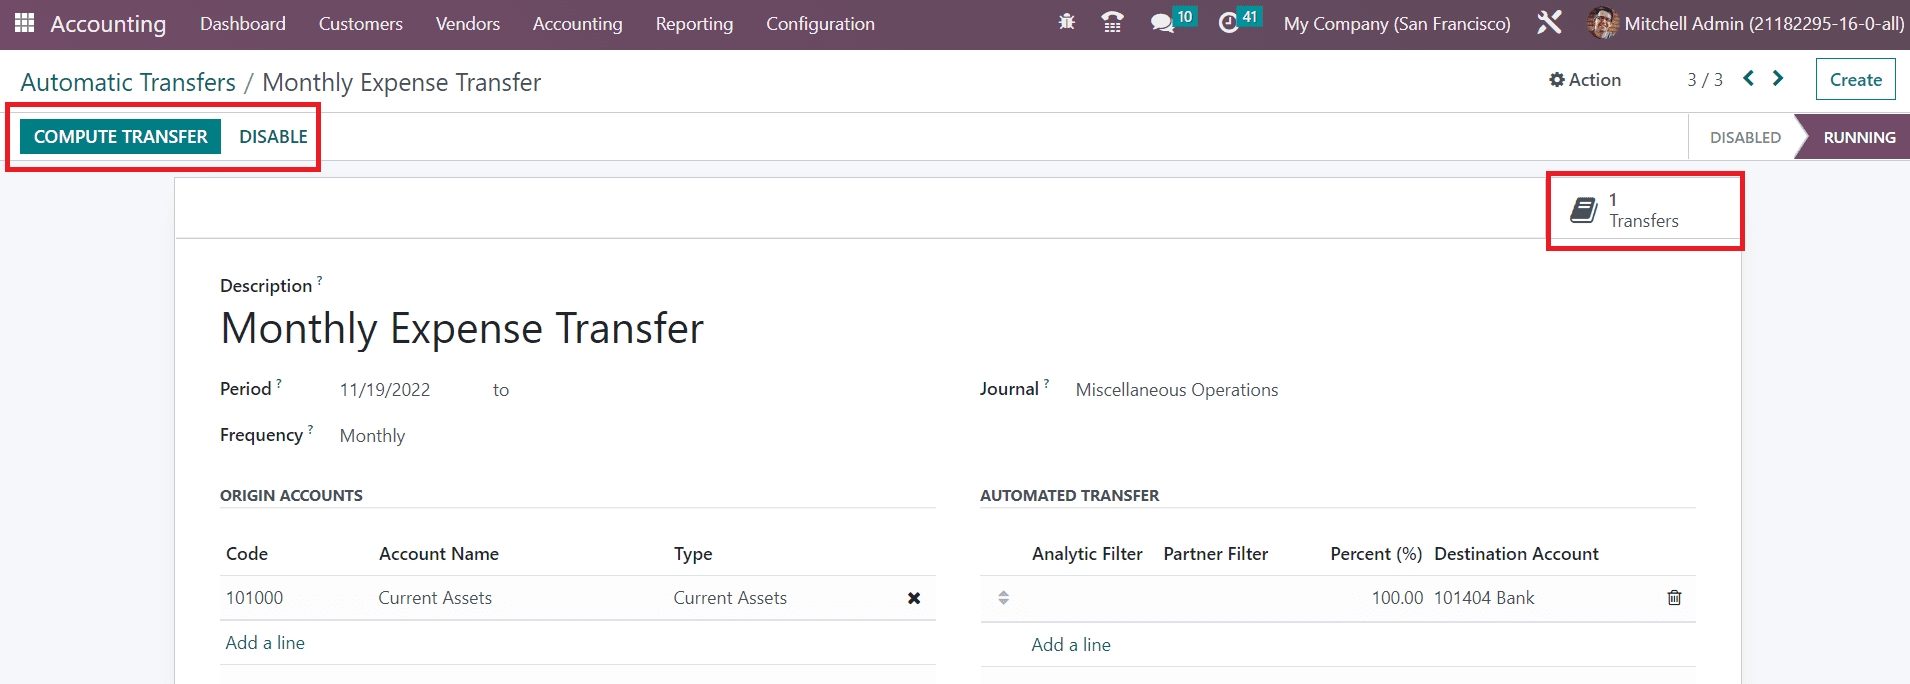The height and width of the screenshot is (684, 1910).
Task: Click the Compute Transfer button
Action: [x=120, y=137]
